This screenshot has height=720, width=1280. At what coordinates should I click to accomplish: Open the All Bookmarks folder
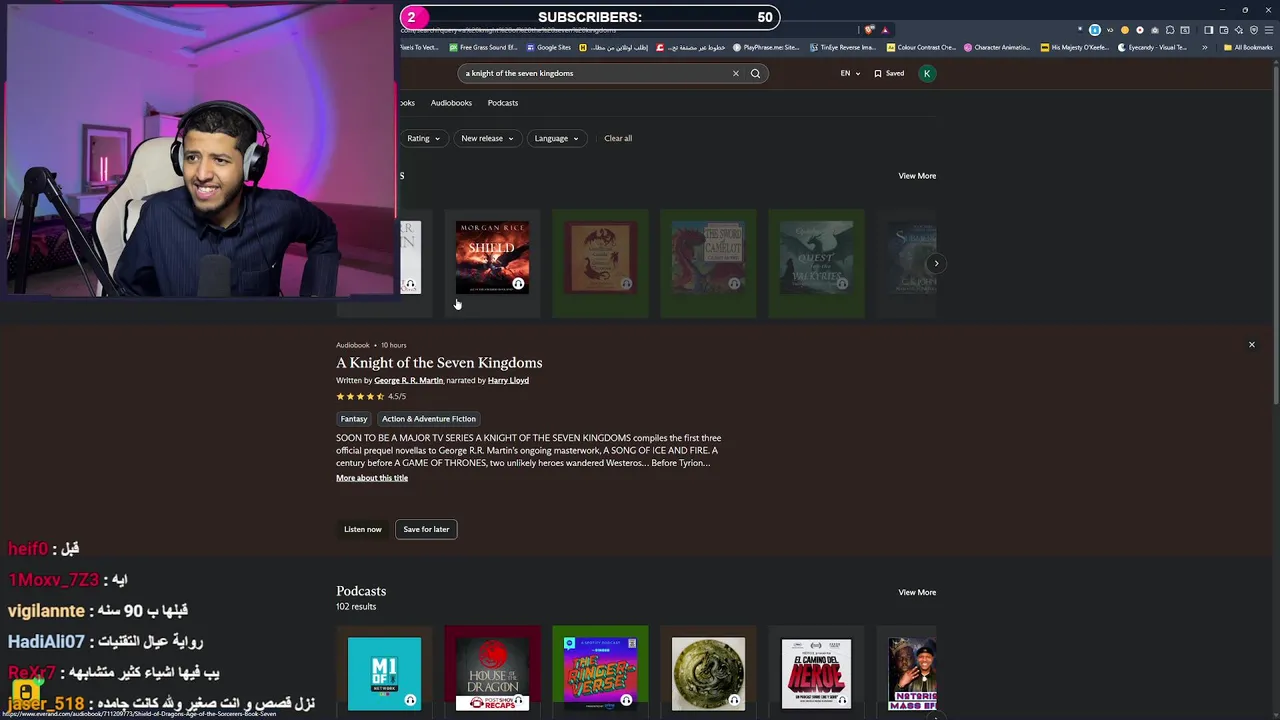pyautogui.click(x=1248, y=47)
